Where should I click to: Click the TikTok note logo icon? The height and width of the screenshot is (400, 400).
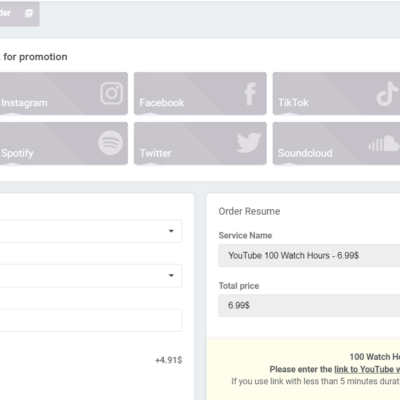[x=387, y=94]
